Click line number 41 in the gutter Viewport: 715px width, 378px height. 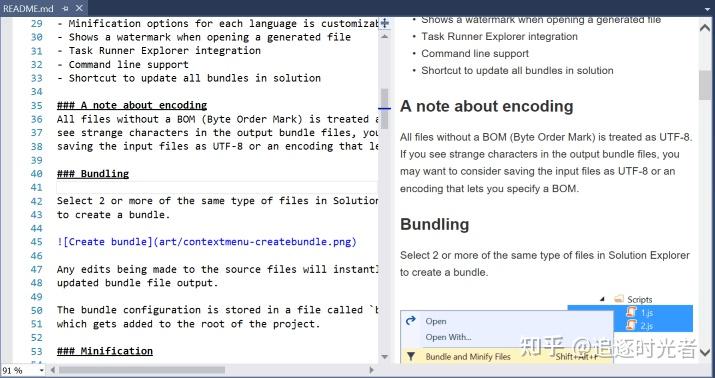[x=36, y=187]
